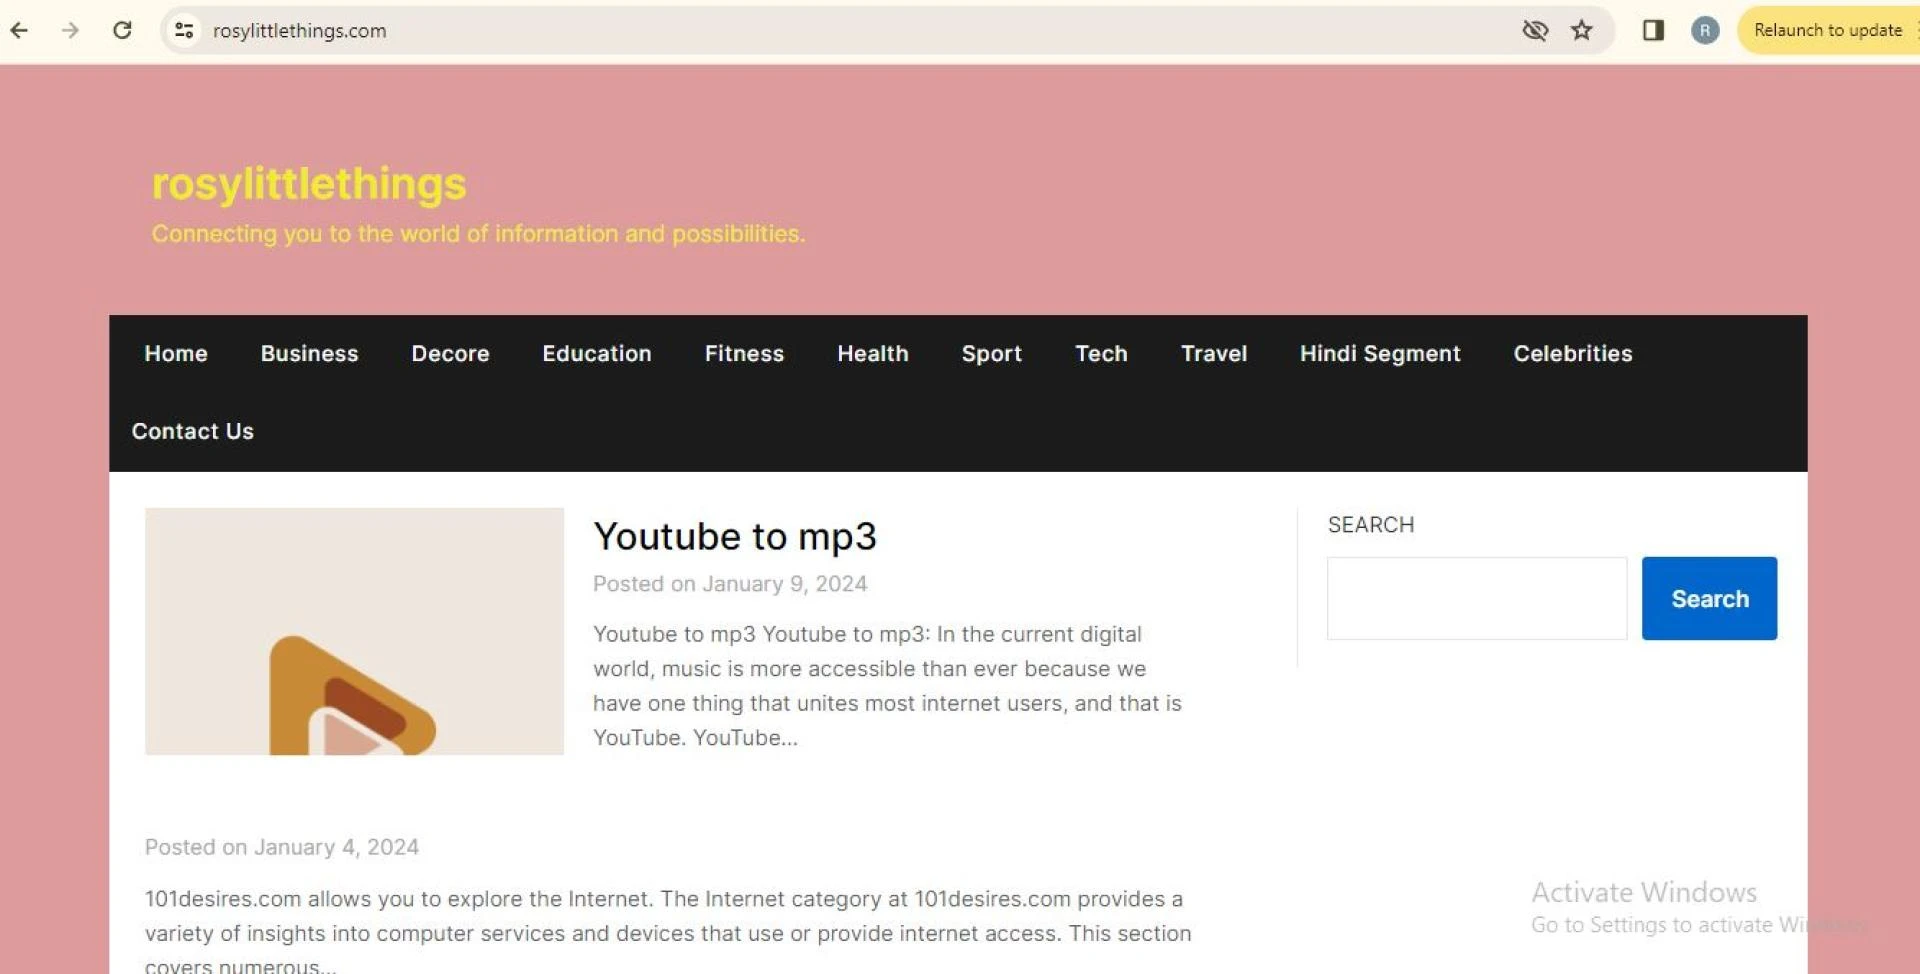The image size is (1920, 974).
Task: Open the Youtube to mp3 article title
Action: point(734,536)
